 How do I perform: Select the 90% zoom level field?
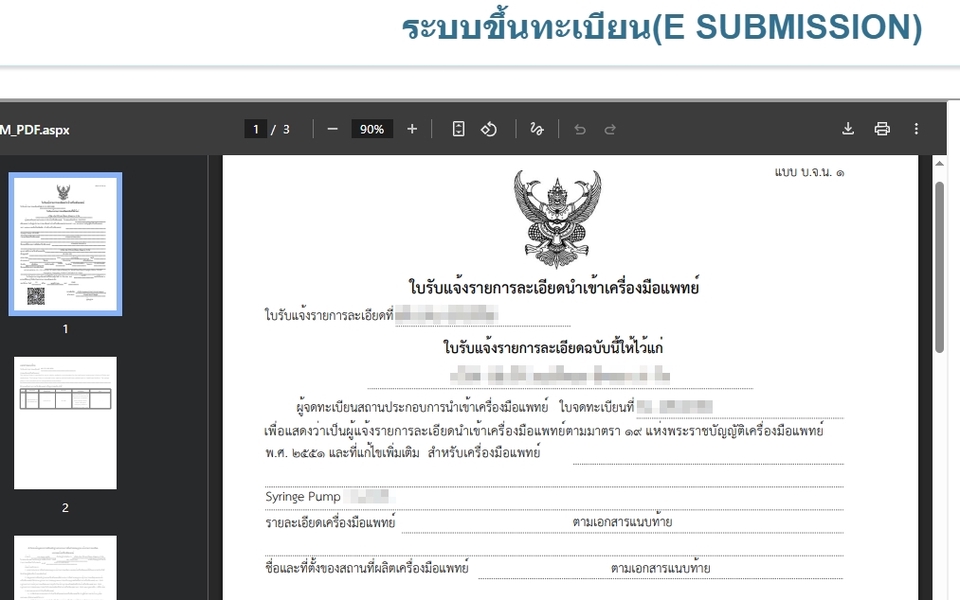point(372,129)
